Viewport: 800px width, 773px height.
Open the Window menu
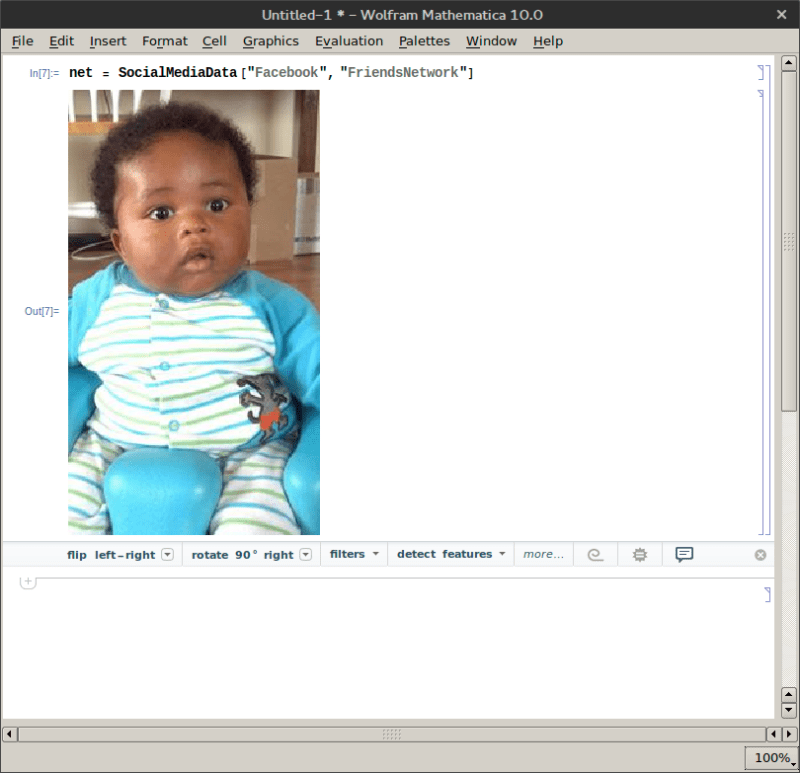tap(491, 41)
